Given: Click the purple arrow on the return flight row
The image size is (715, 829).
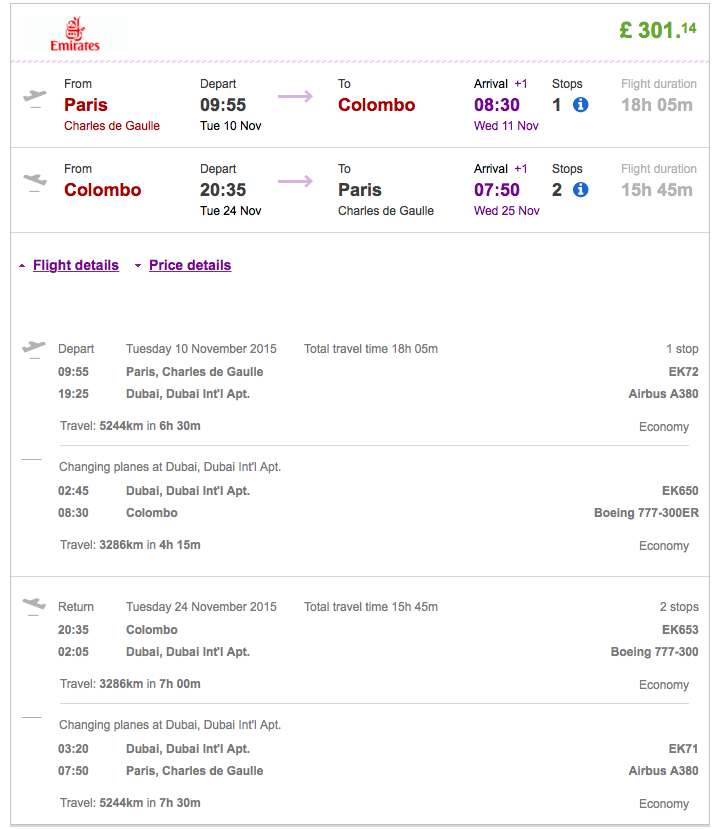Looking at the screenshot, I should 295,181.
